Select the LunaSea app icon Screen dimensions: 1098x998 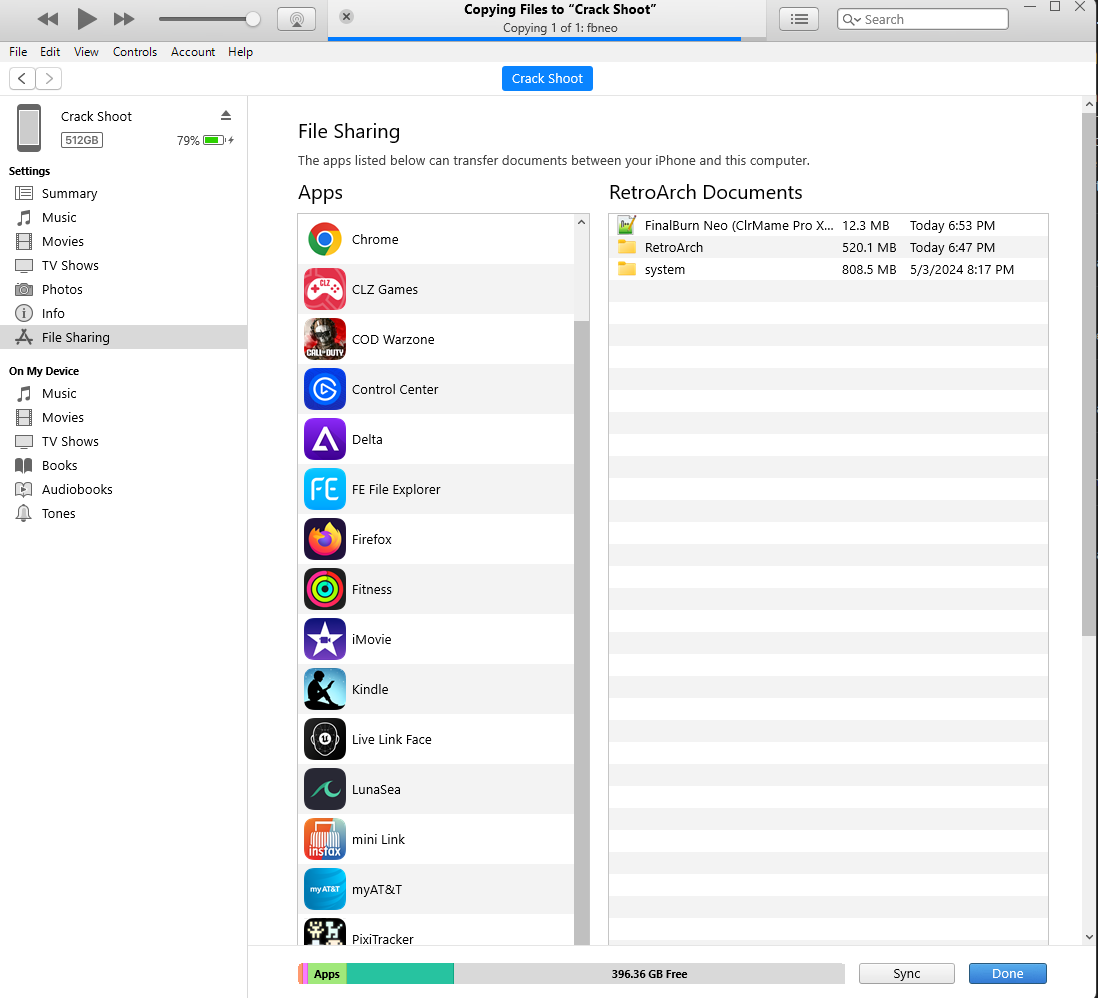click(325, 789)
